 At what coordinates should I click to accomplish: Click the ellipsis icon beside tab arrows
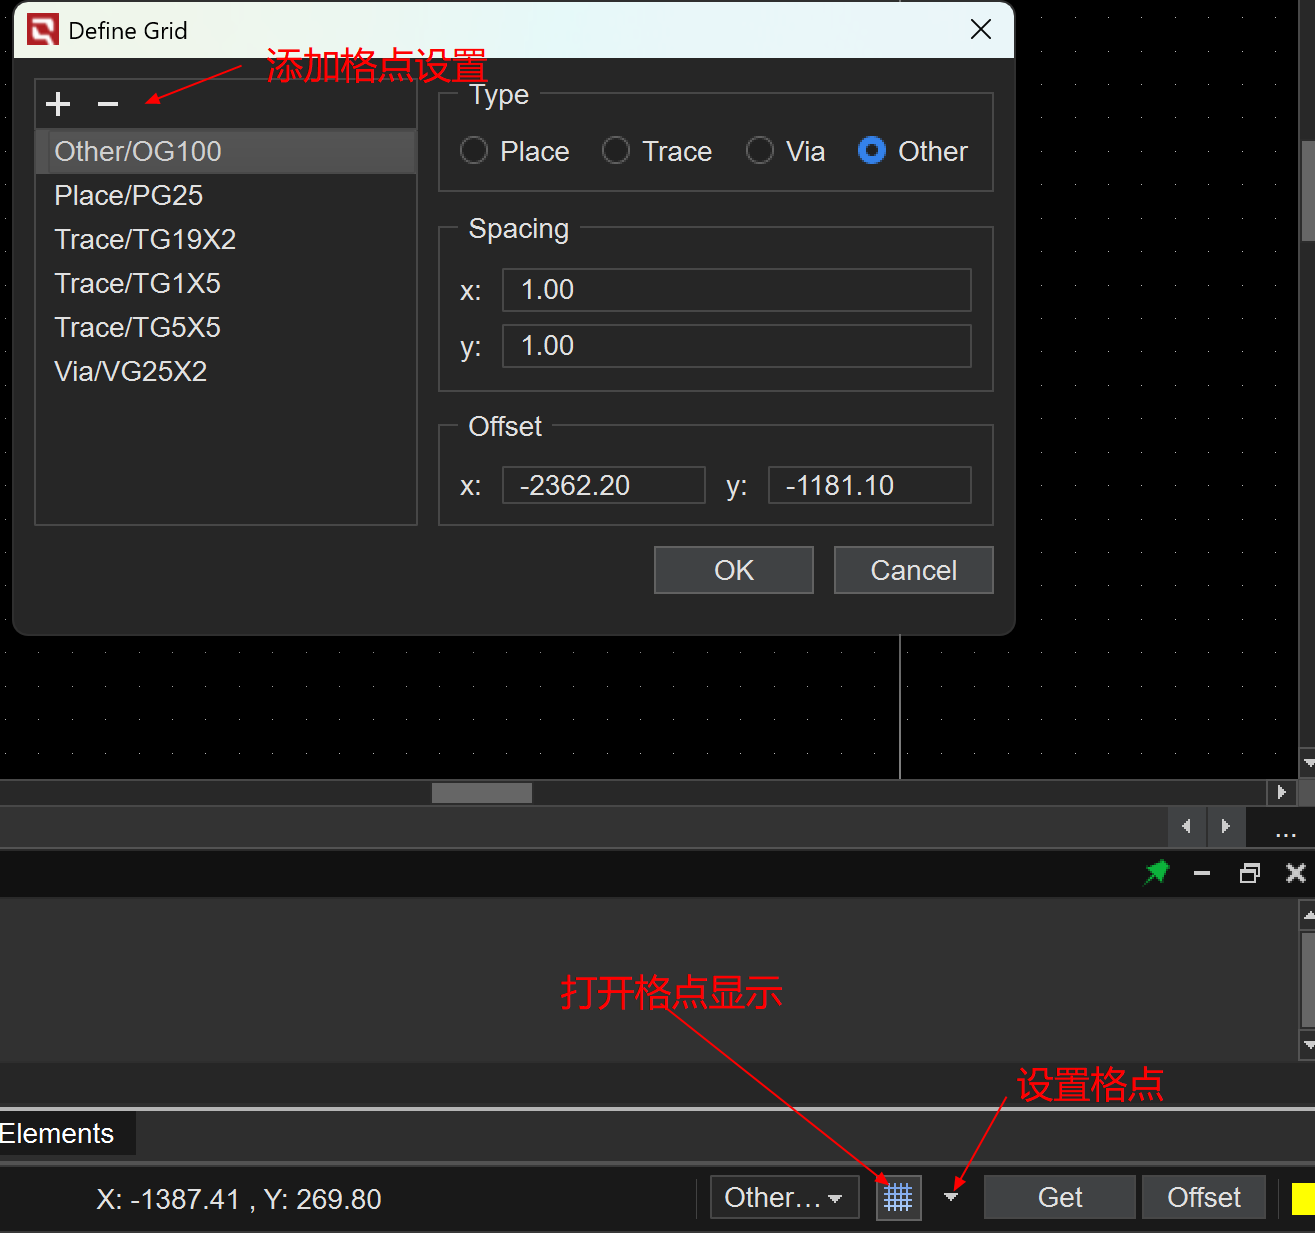(1285, 827)
